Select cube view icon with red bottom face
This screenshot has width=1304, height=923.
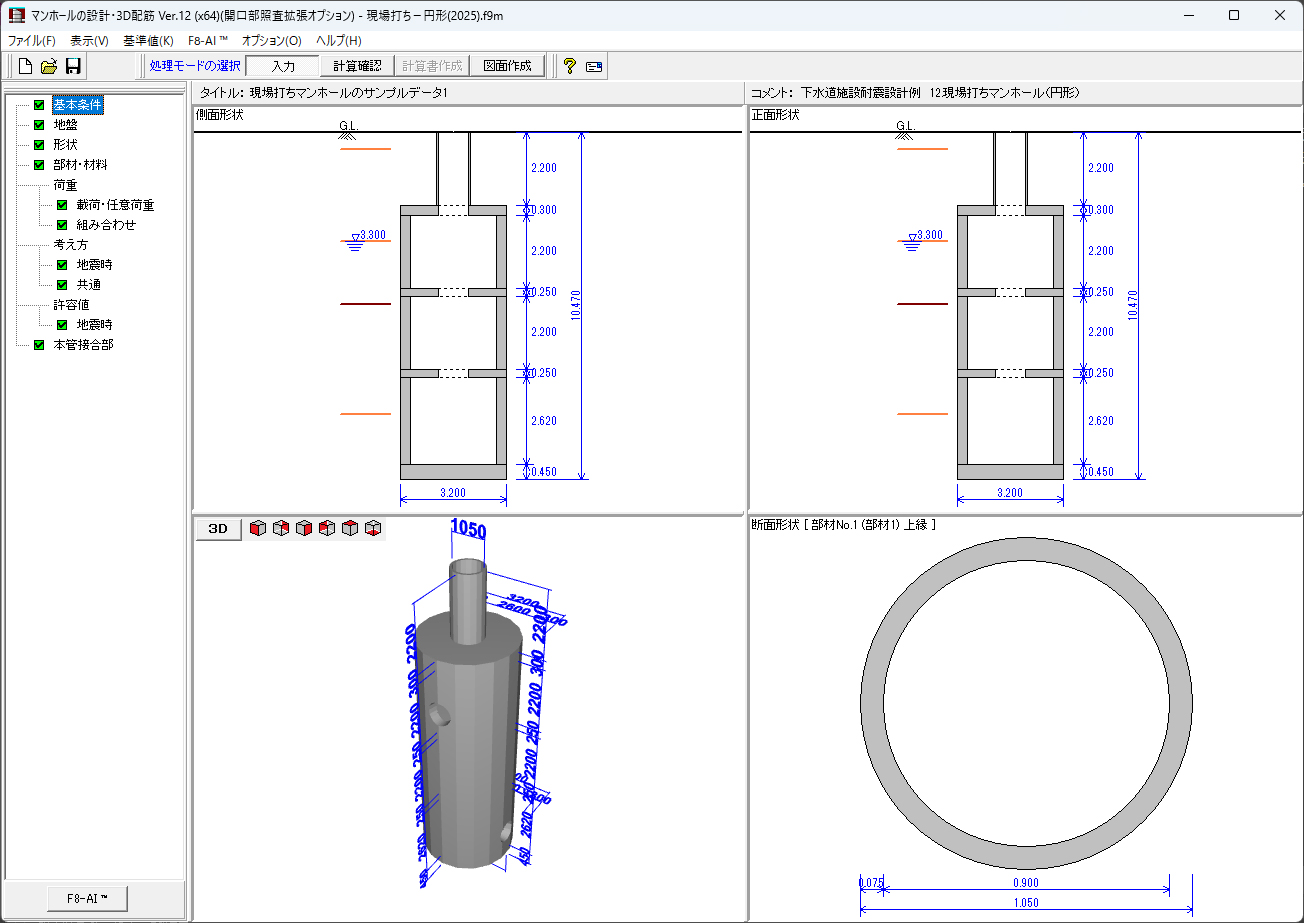point(373,528)
